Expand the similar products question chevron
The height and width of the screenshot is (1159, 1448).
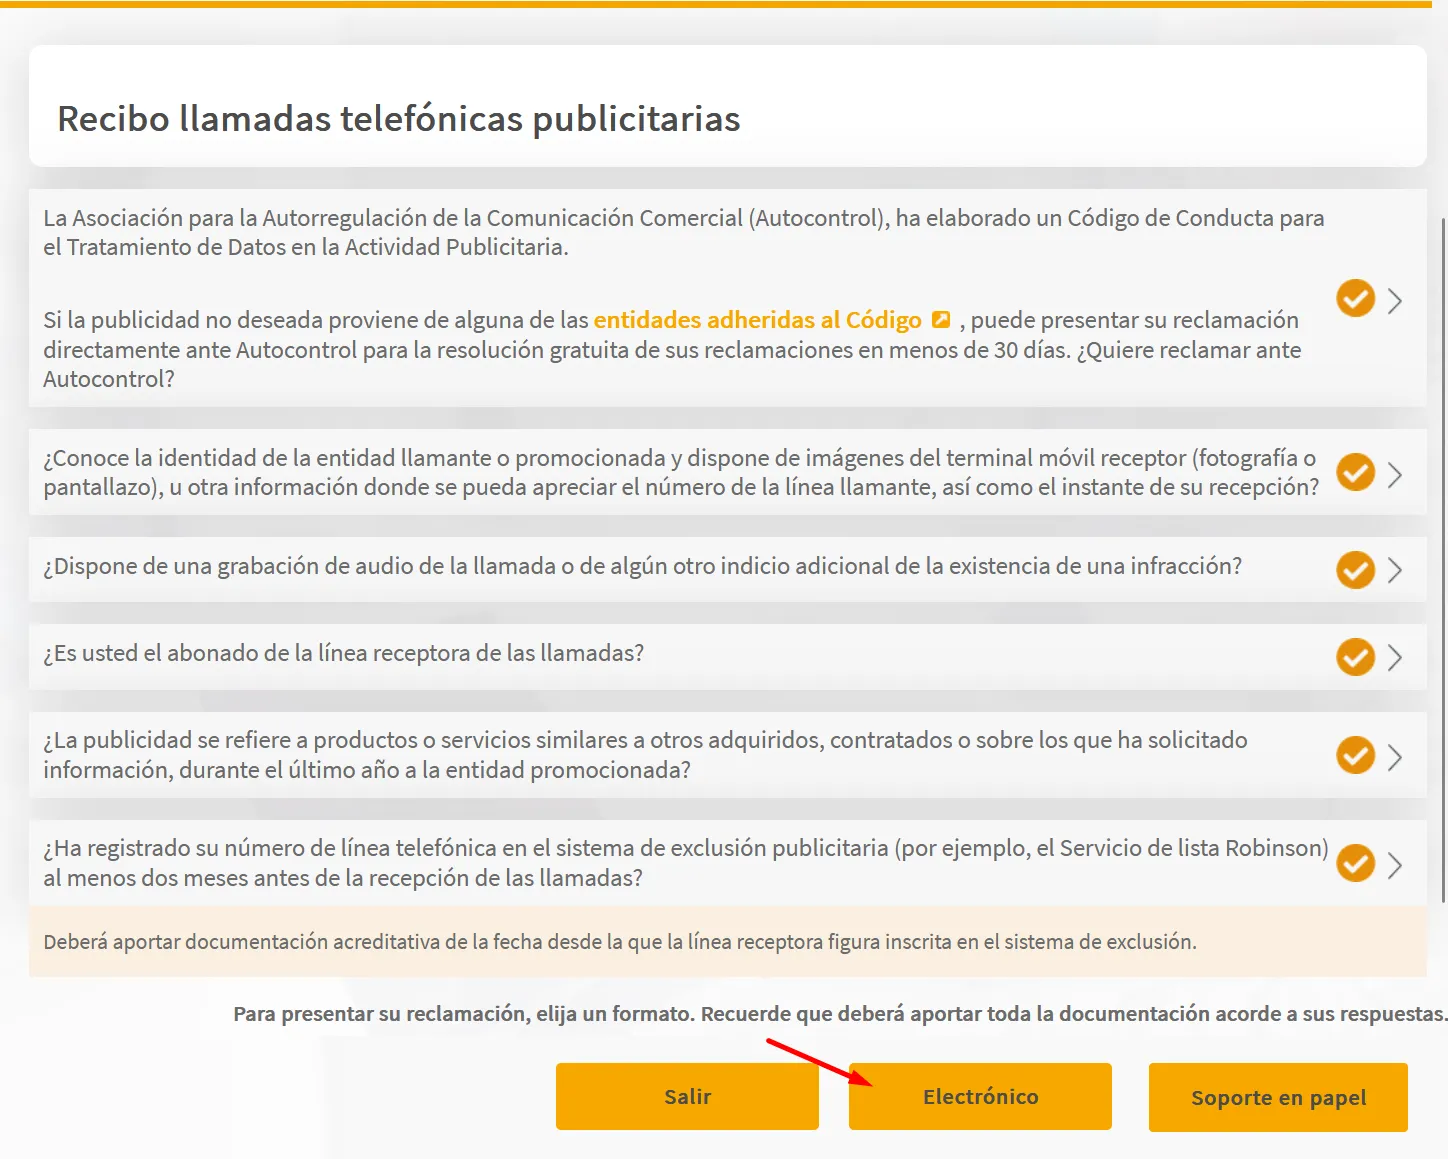[1395, 757]
